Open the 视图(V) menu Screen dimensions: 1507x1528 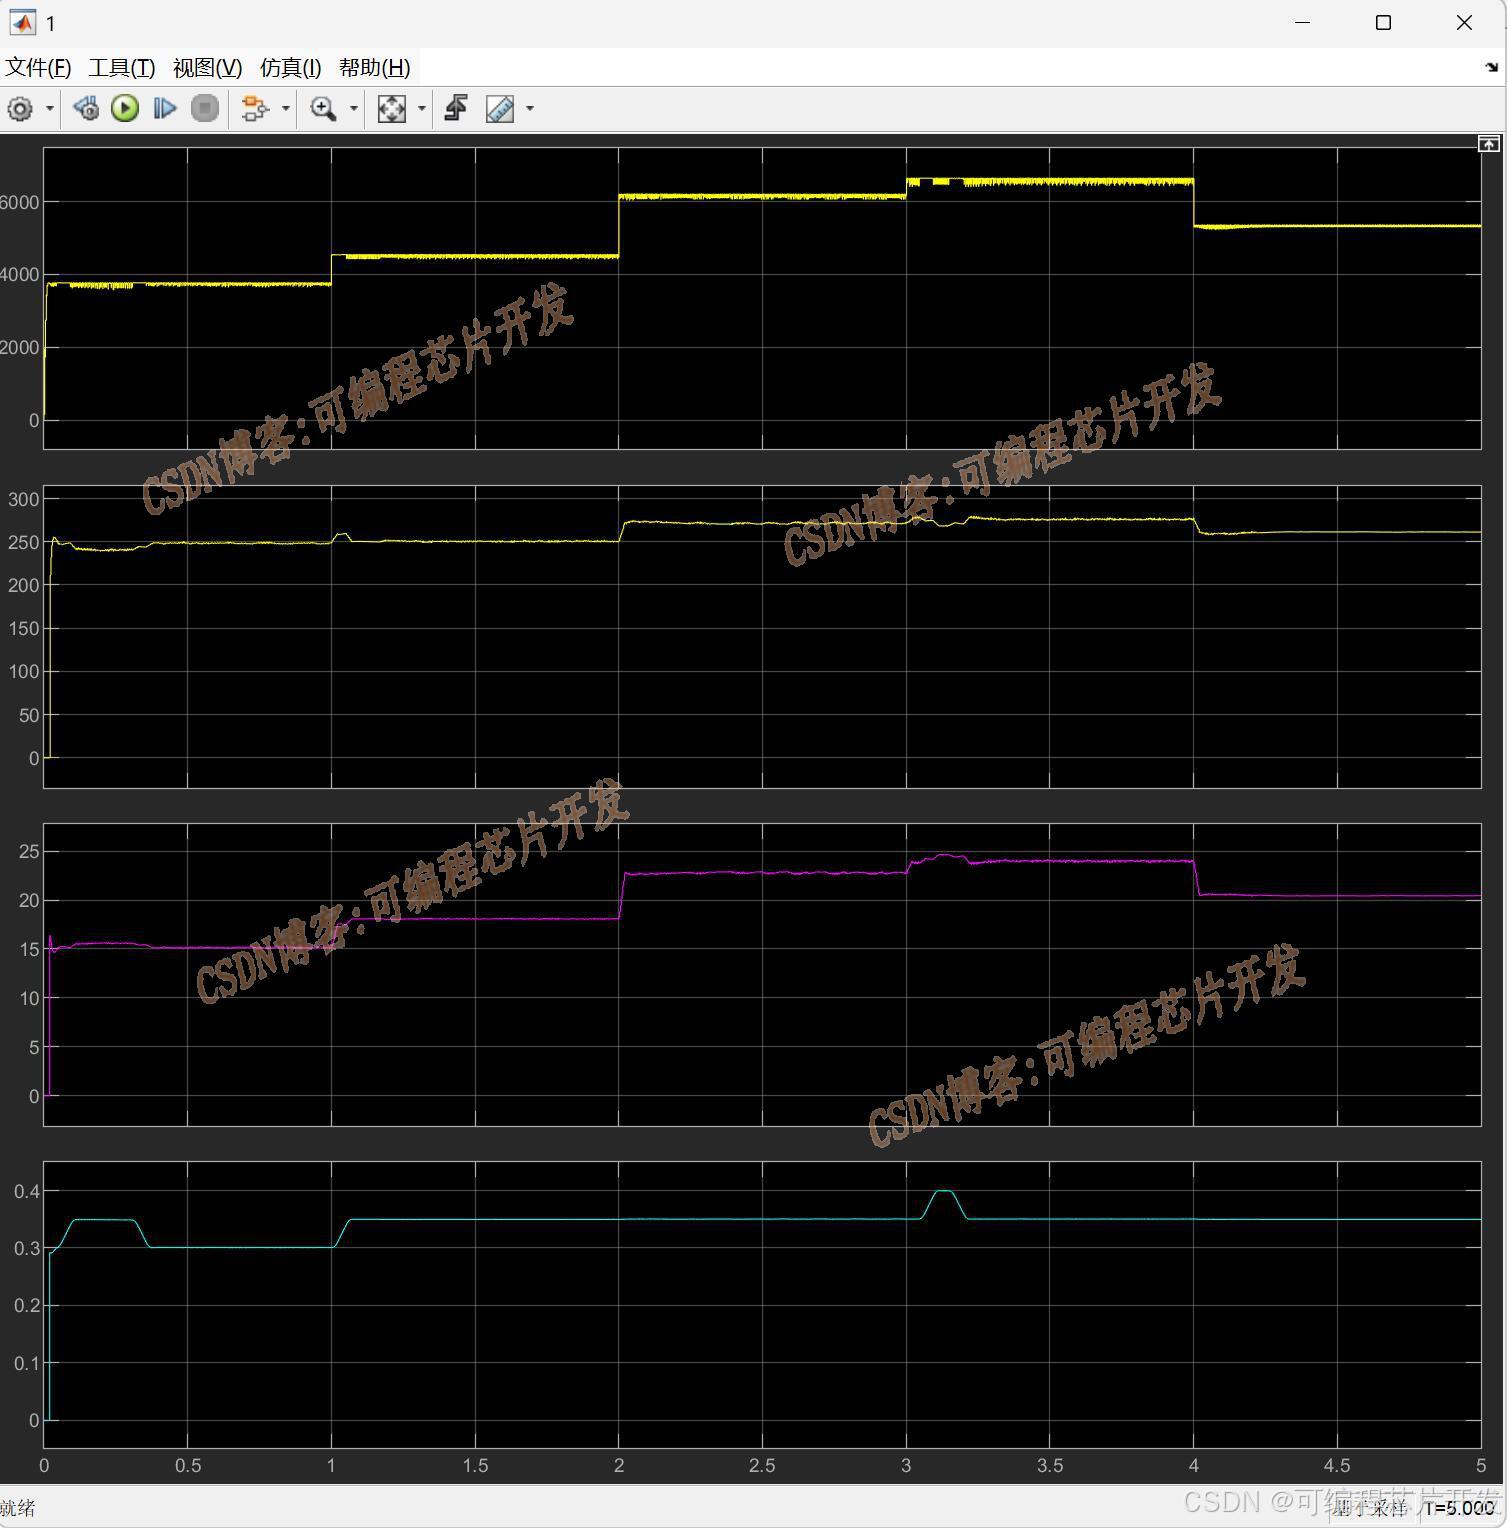(x=207, y=68)
